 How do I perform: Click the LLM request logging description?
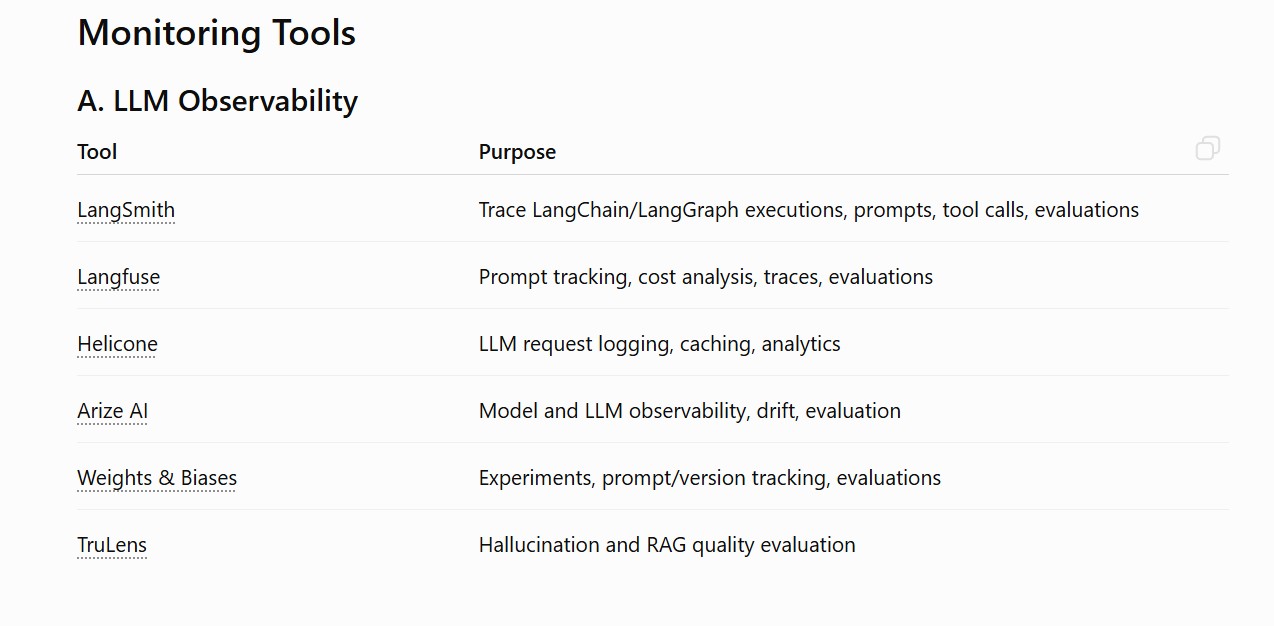(x=660, y=344)
